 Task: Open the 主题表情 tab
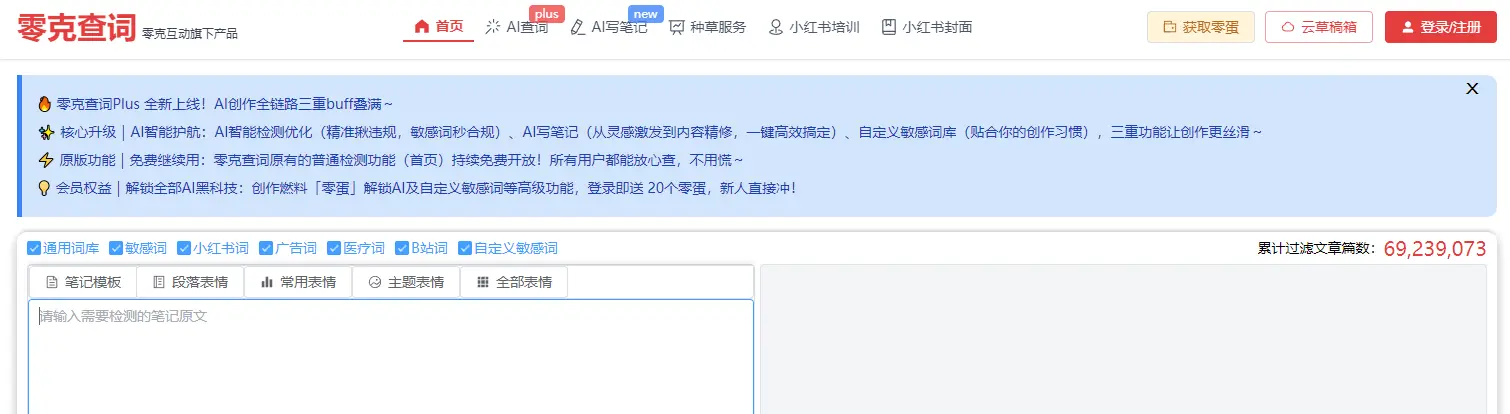tap(405, 282)
